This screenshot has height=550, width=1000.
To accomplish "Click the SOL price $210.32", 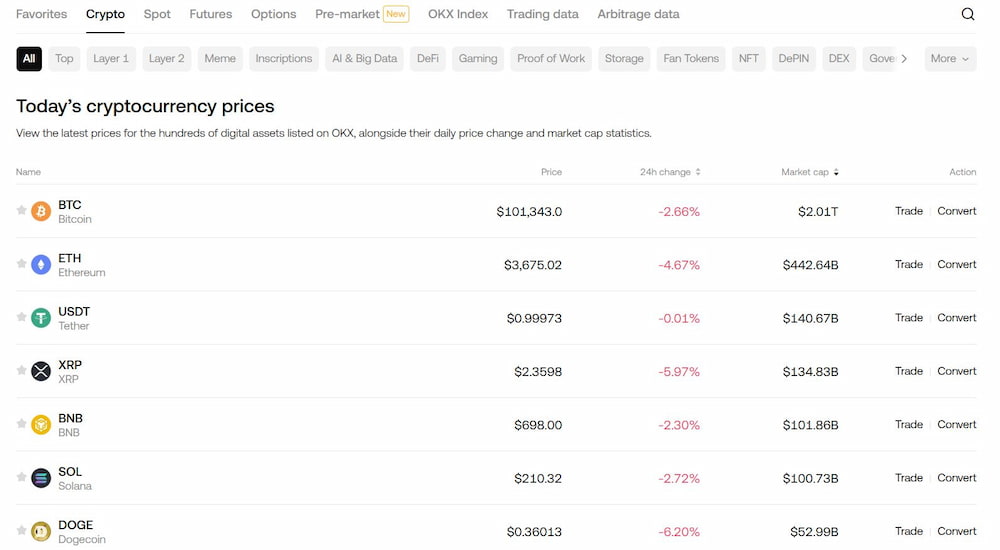I will [x=538, y=479].
